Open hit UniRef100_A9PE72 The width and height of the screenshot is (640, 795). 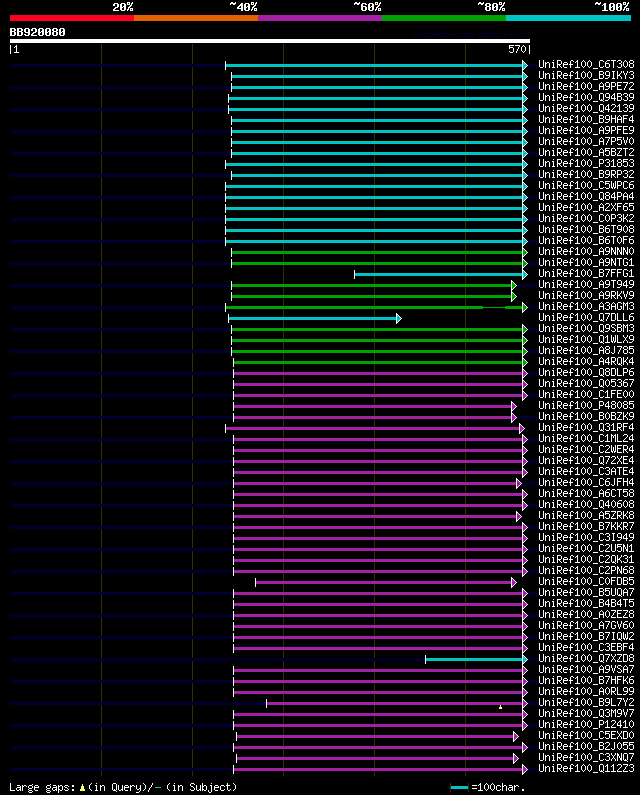586,87
